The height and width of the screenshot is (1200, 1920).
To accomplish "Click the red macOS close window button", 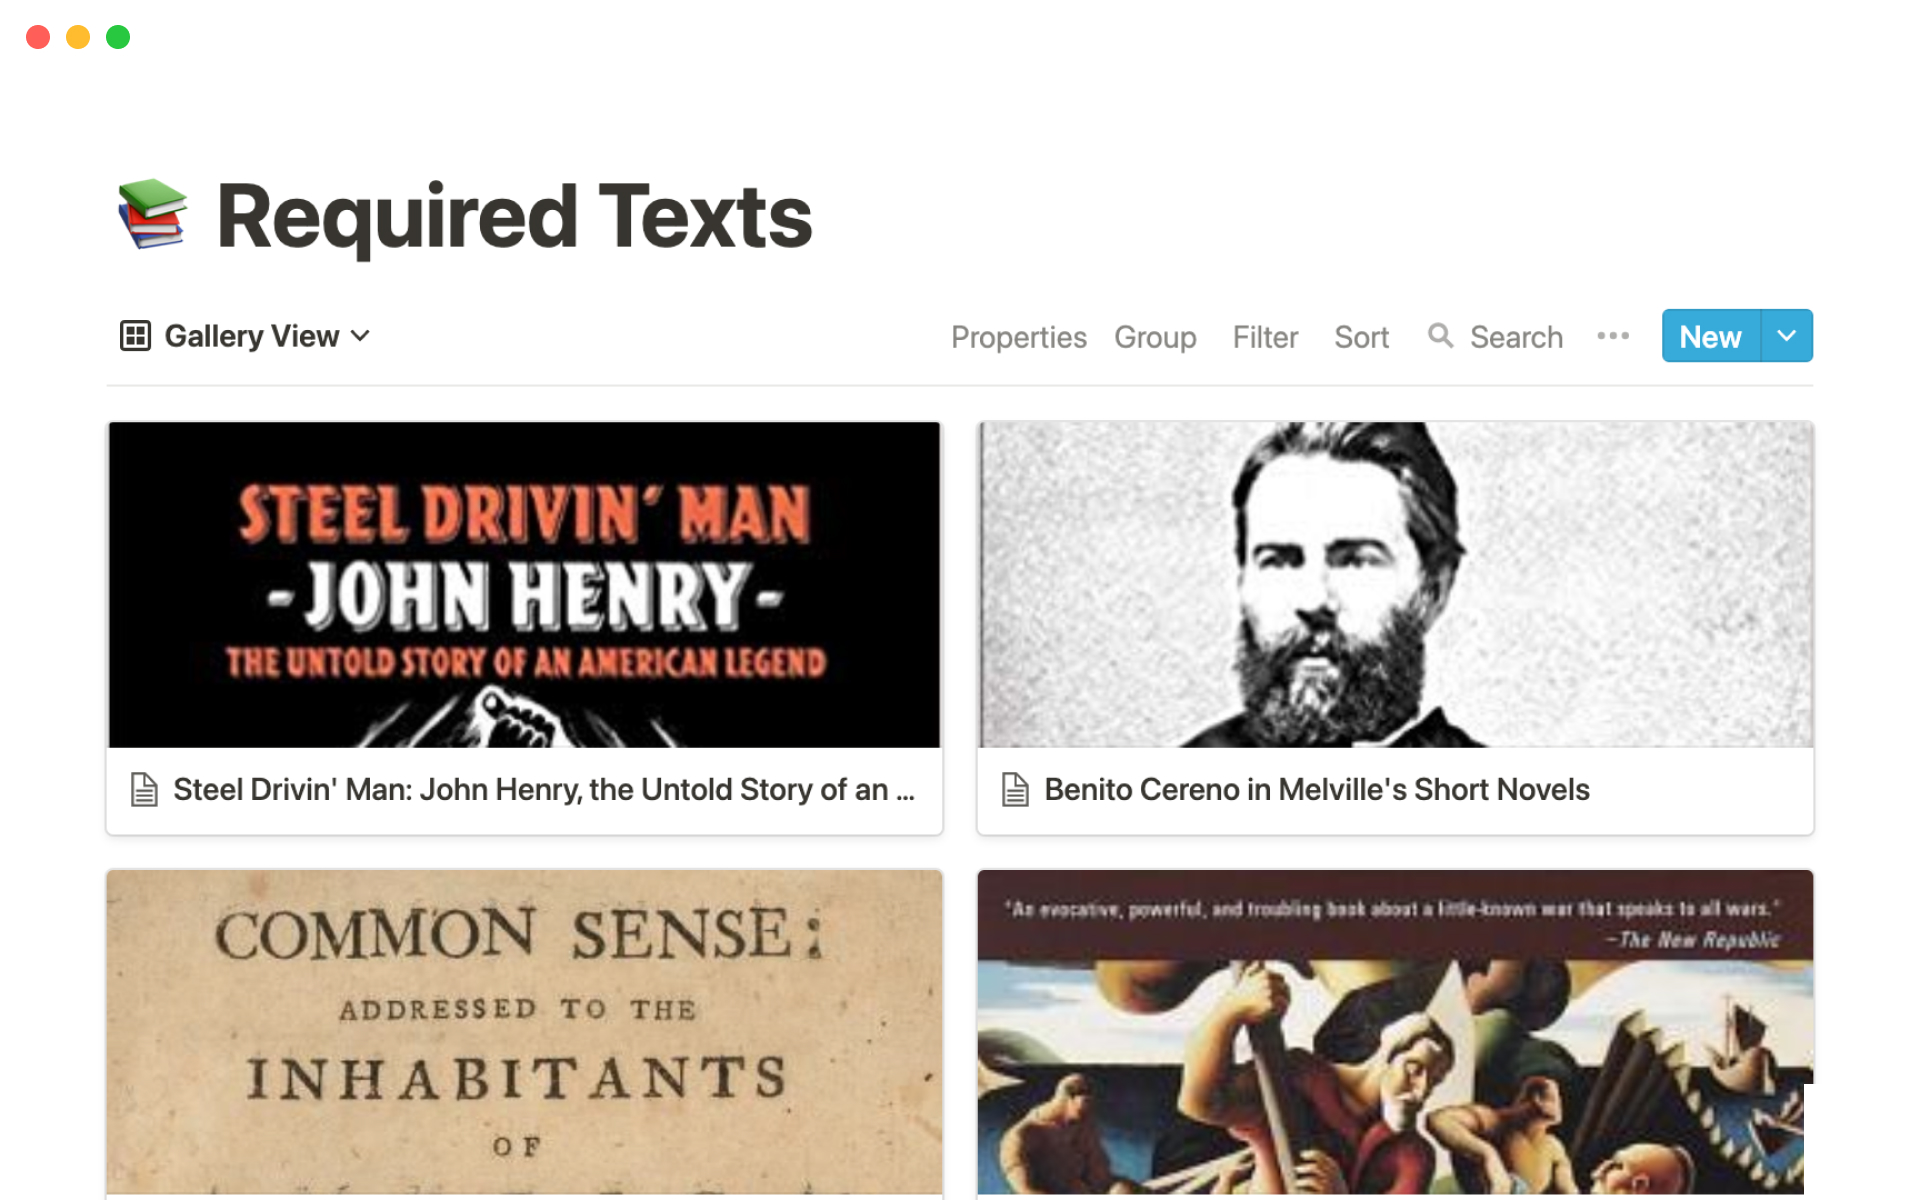I will click(x=38, y=37).
